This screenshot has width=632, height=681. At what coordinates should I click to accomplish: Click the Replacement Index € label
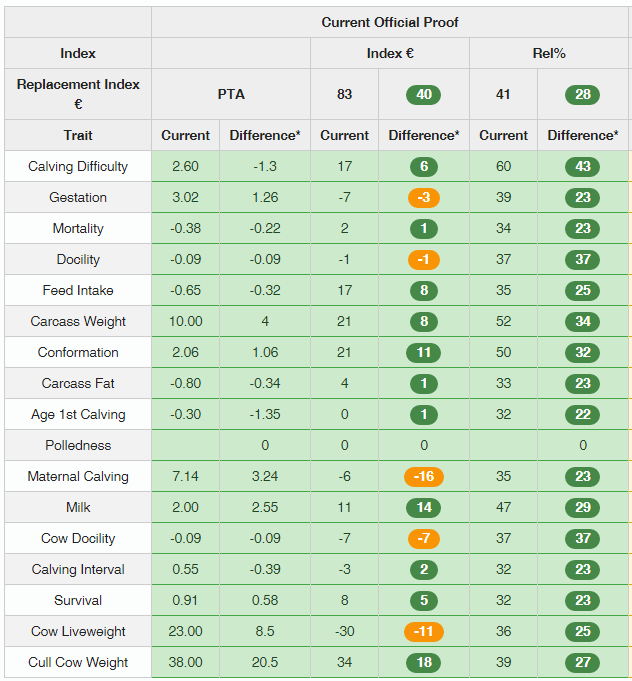click(x=78, y=94)
